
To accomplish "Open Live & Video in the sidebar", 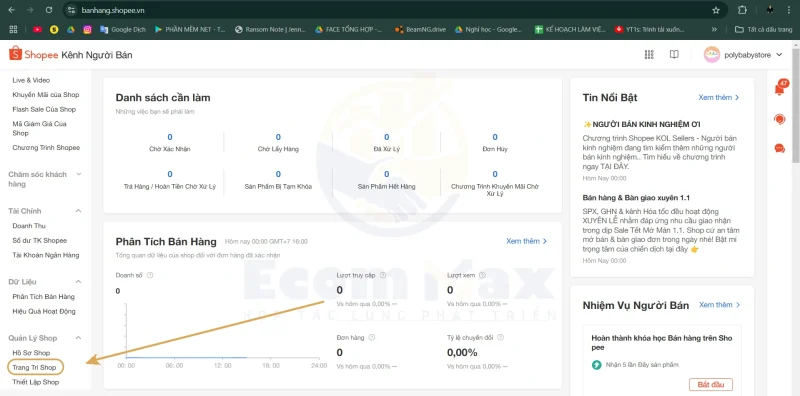I will 31,80.
